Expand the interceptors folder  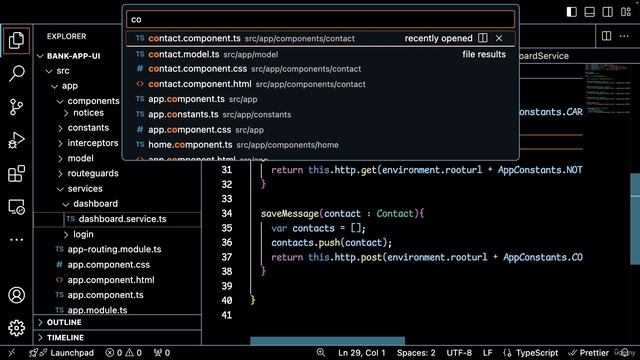coord(60,143)
